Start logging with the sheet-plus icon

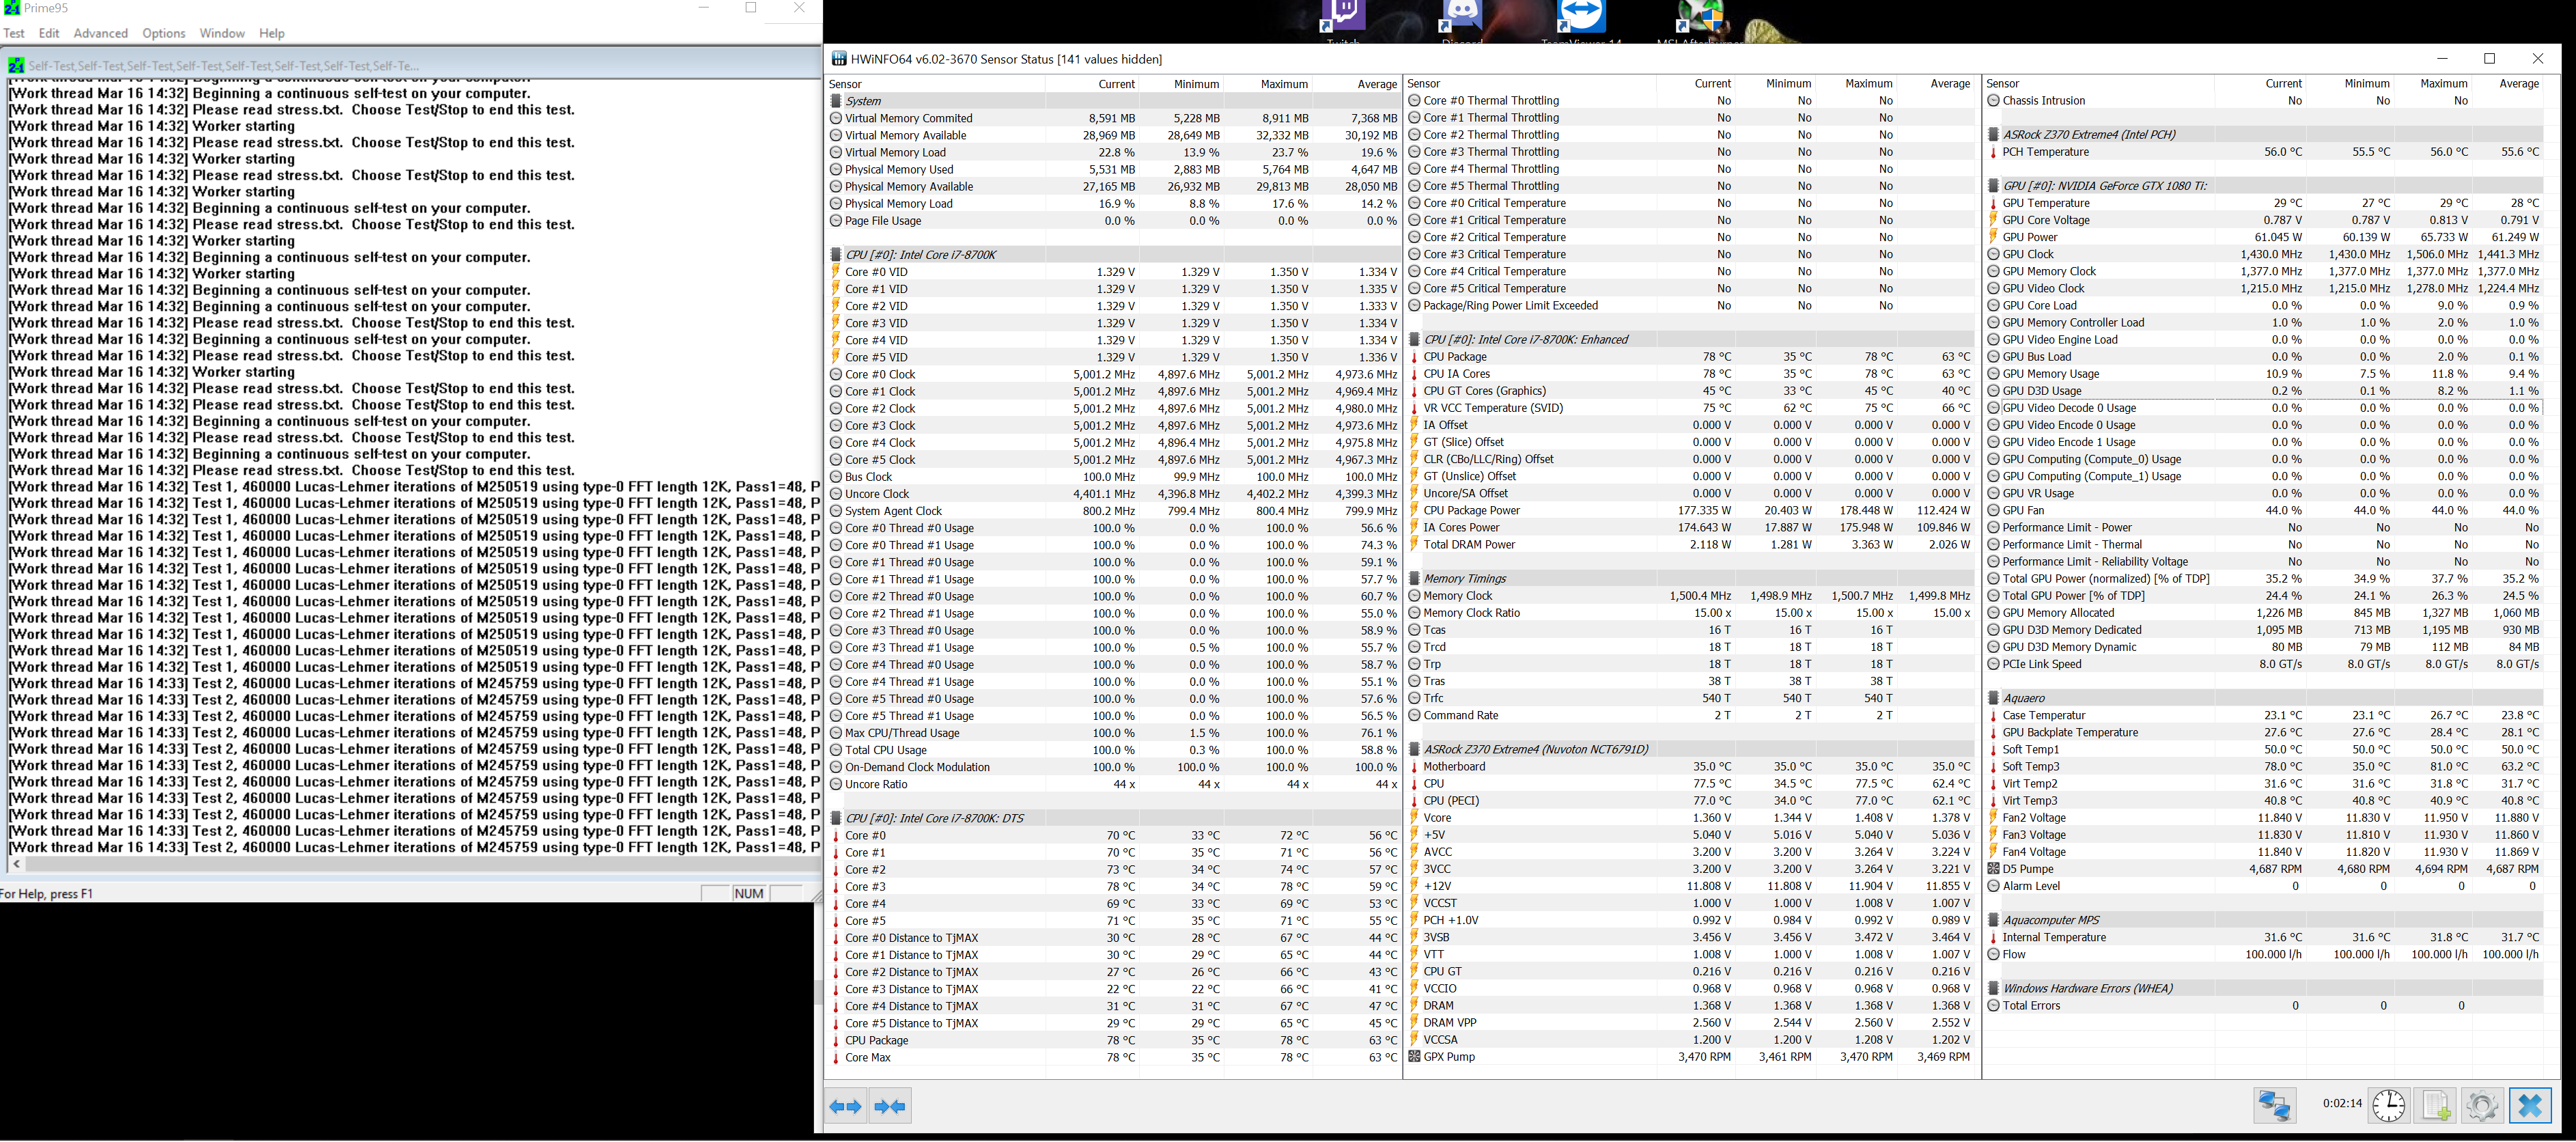(2435, 1106)
